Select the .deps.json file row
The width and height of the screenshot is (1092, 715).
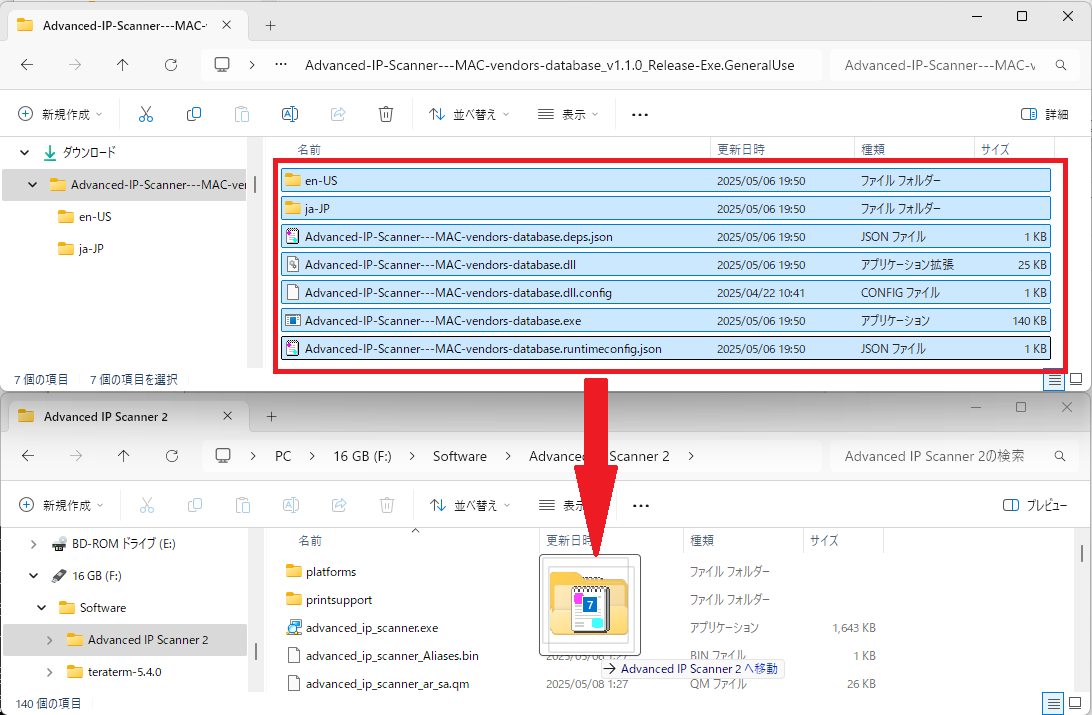(666, 237)
